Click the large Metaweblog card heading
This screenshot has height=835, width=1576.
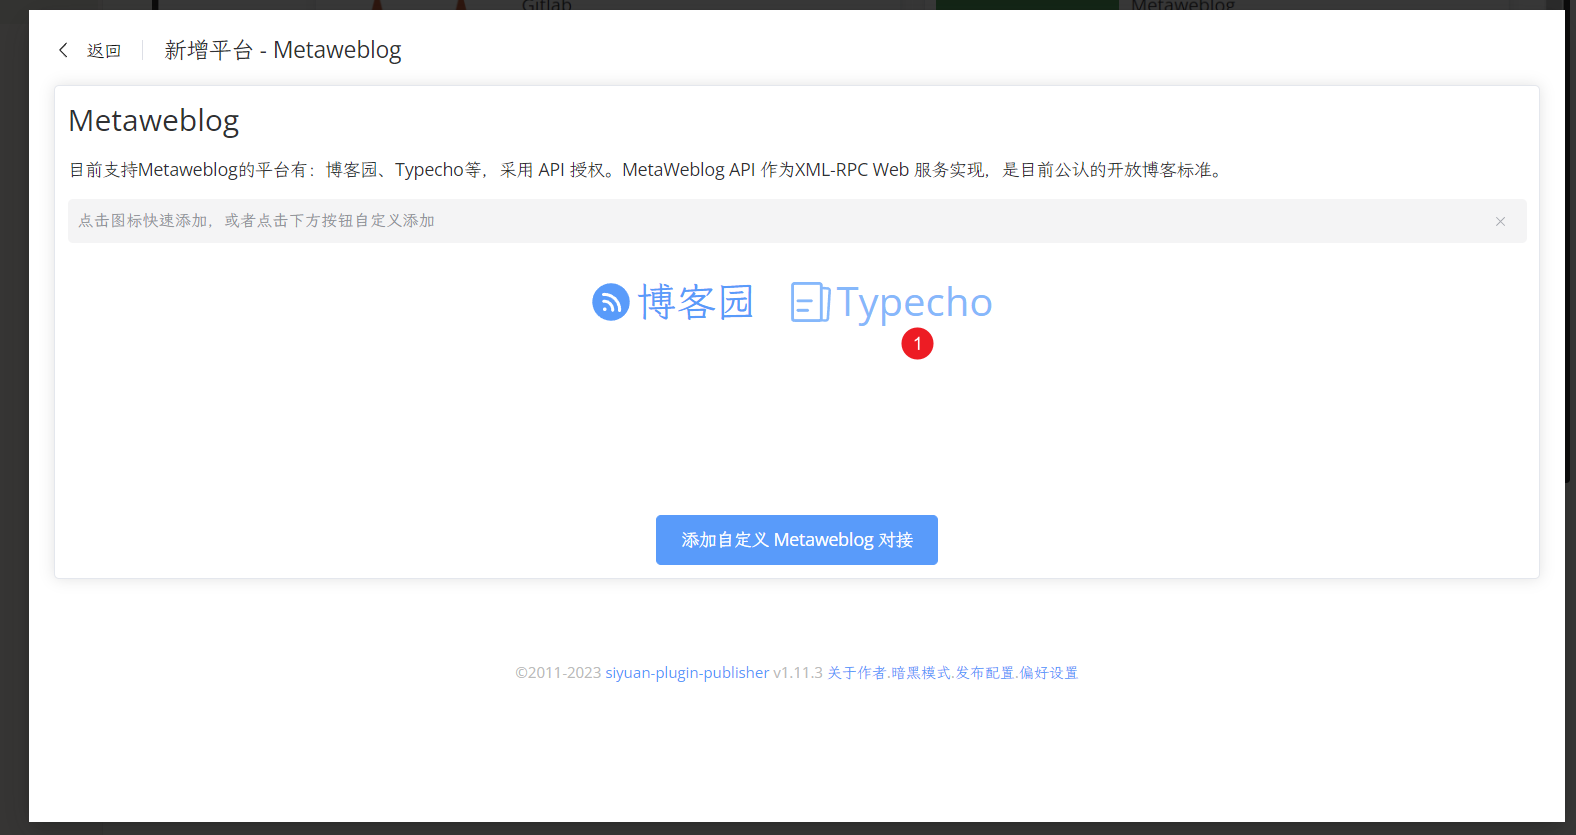[154, 121]
